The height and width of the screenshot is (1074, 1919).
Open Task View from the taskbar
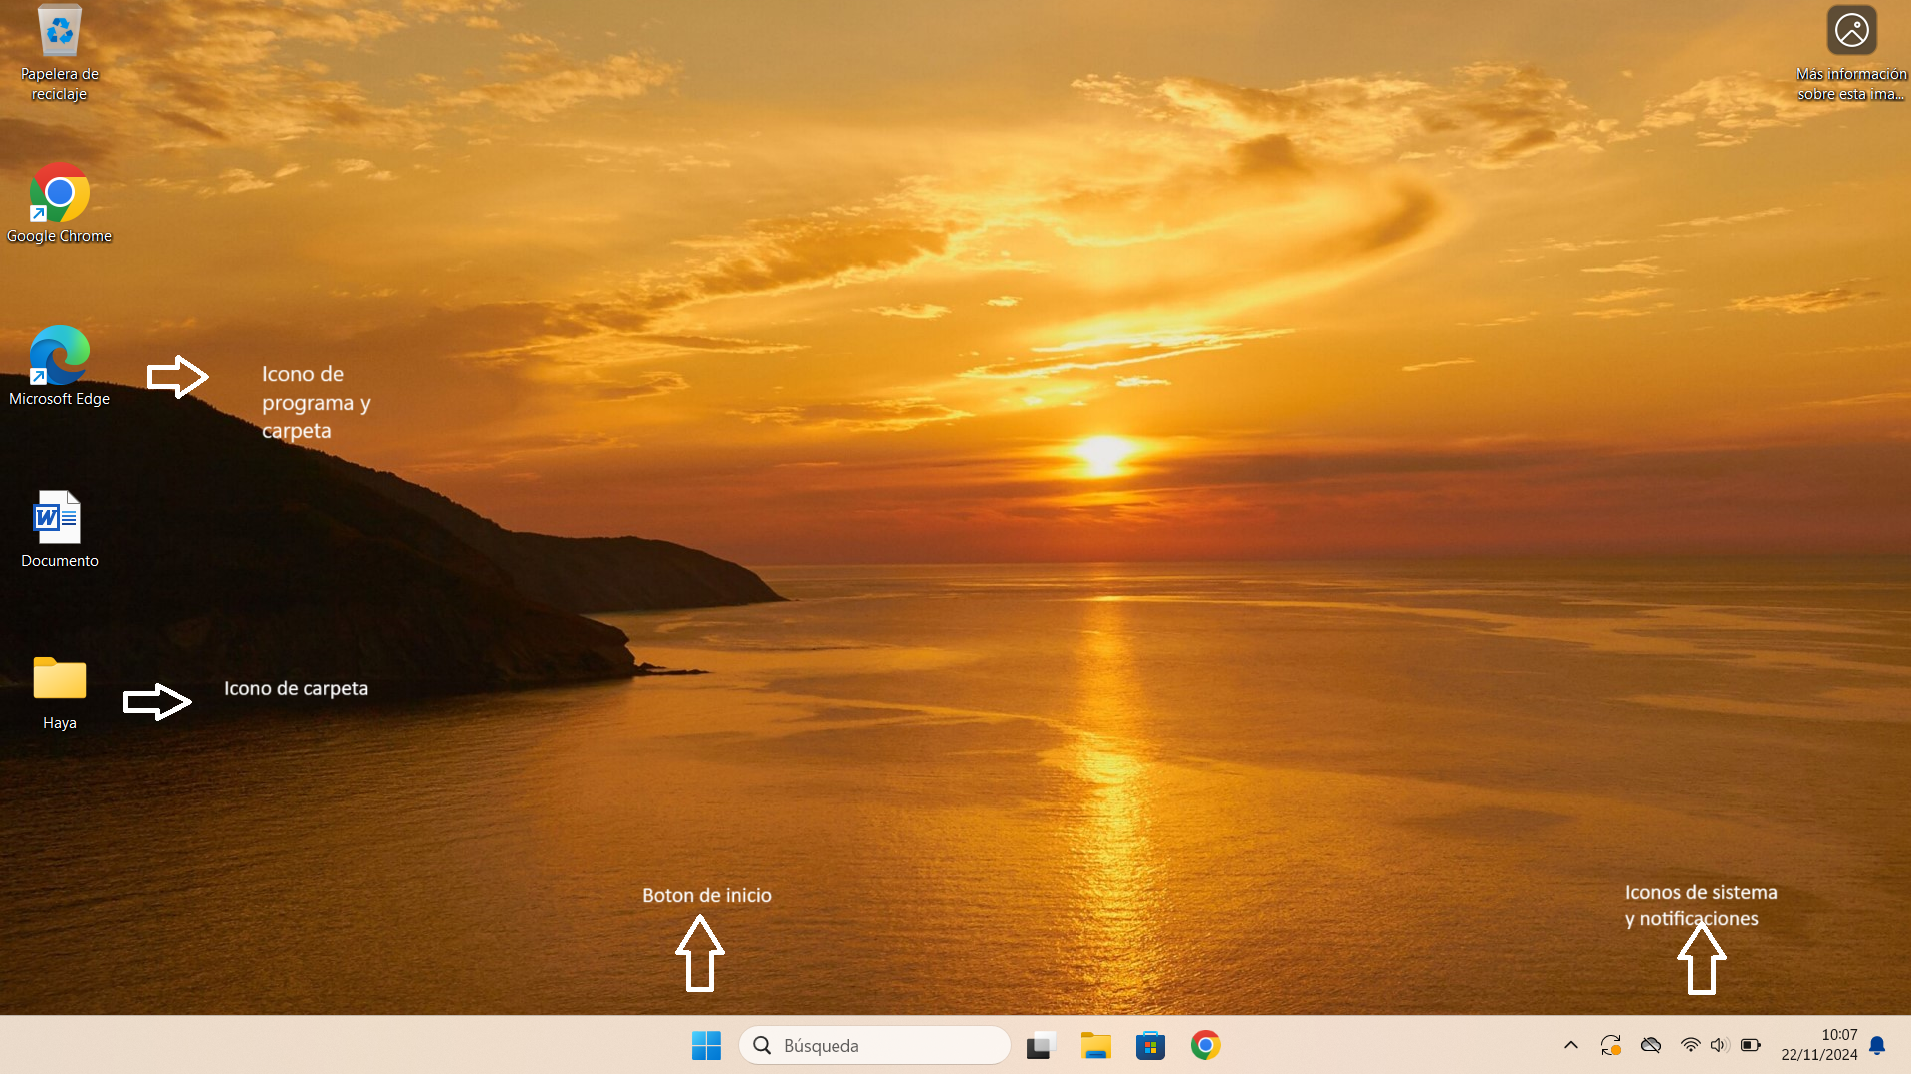[1041, 1045]
